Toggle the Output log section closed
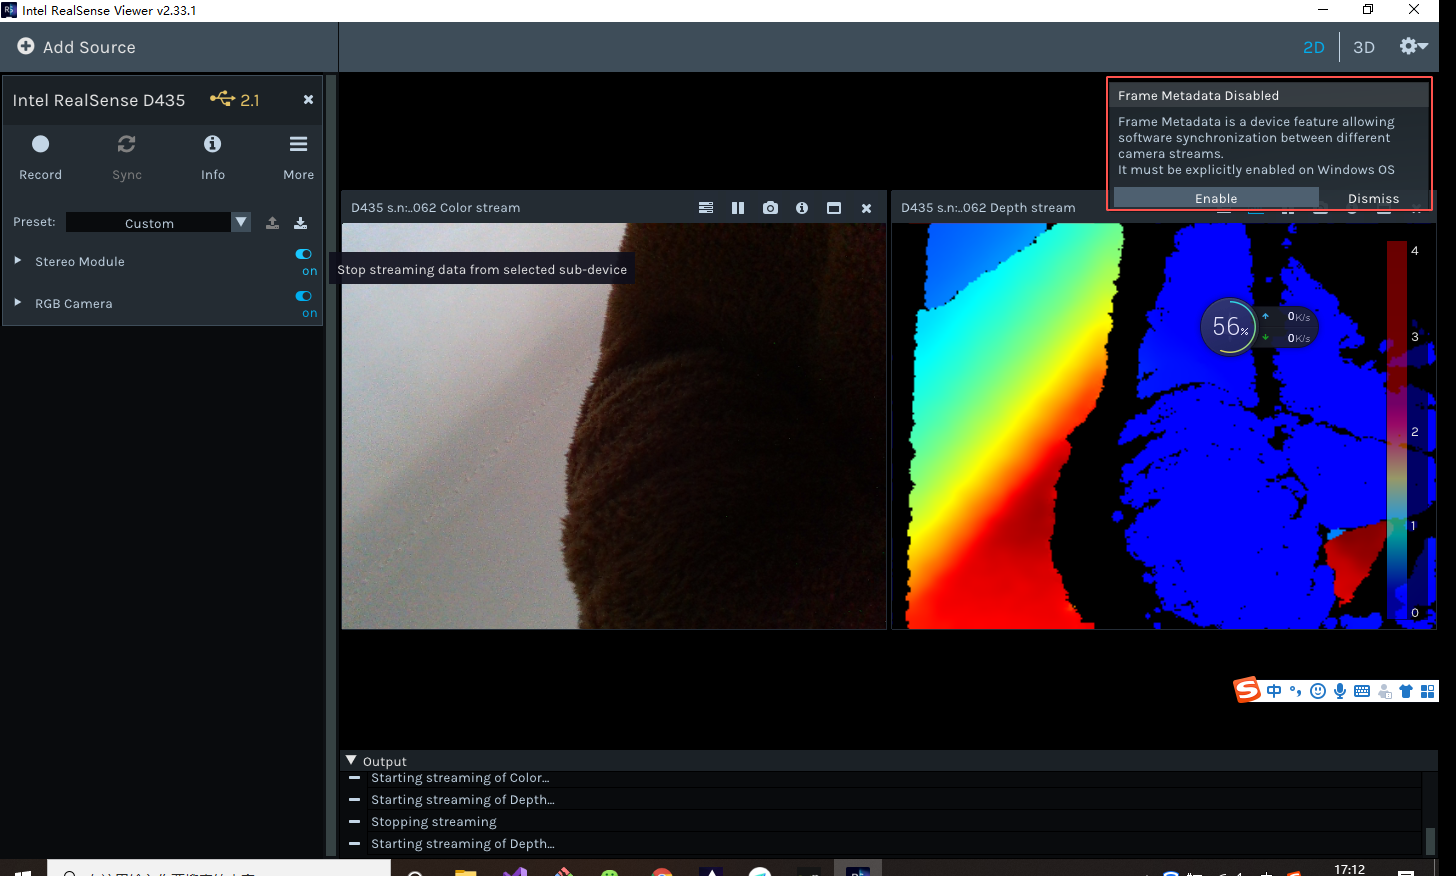 (351, 760)
